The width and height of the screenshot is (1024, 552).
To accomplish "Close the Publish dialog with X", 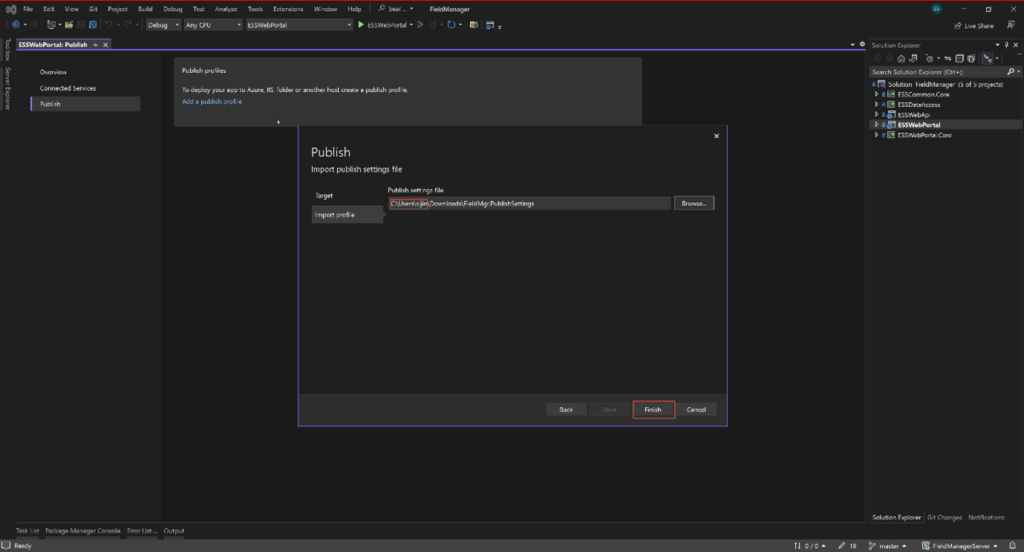I will click(x=716, y=136).
